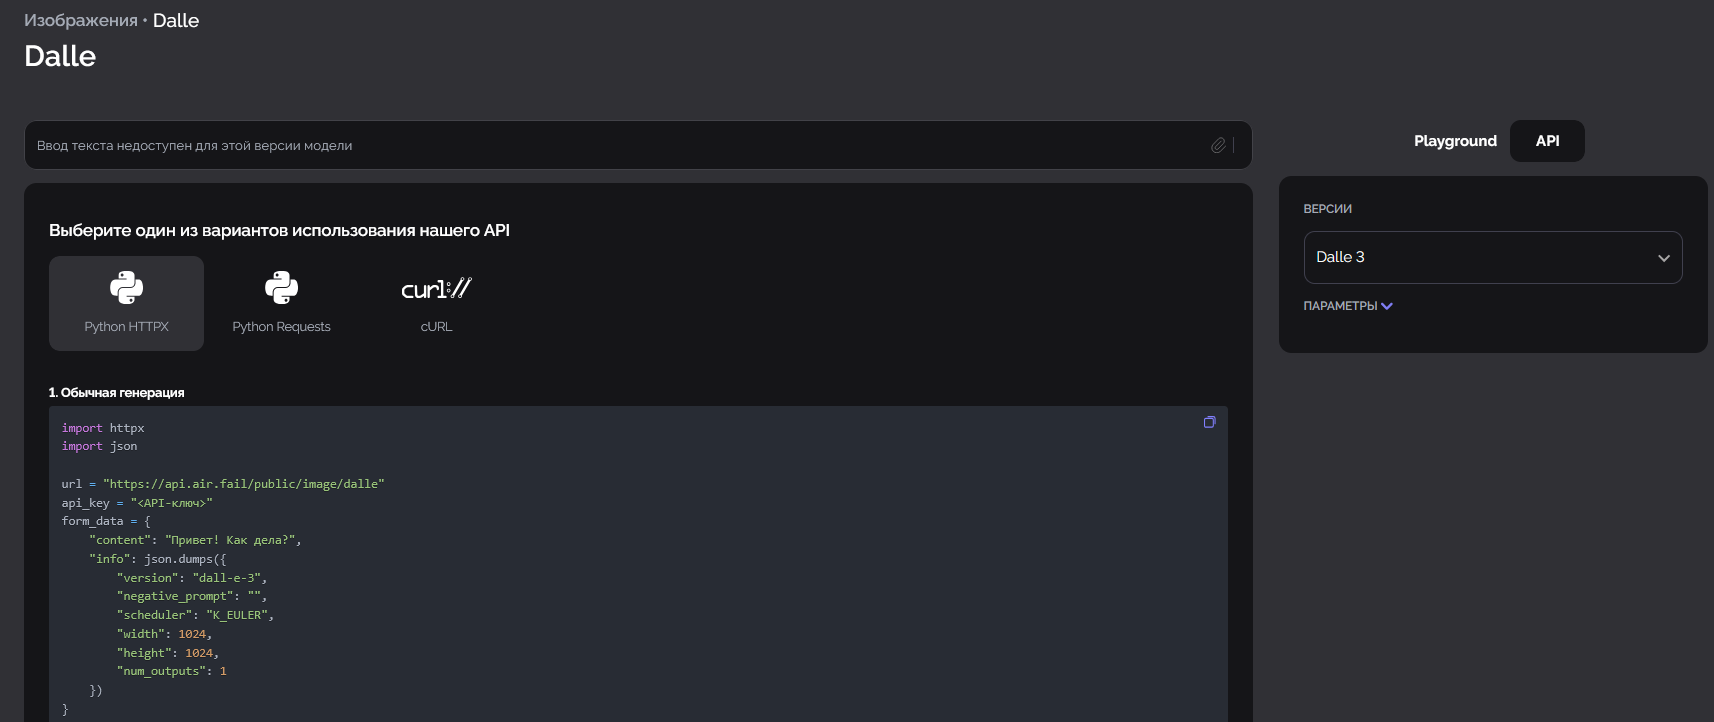Choose the curl:// logo icon

click(436, 289)
